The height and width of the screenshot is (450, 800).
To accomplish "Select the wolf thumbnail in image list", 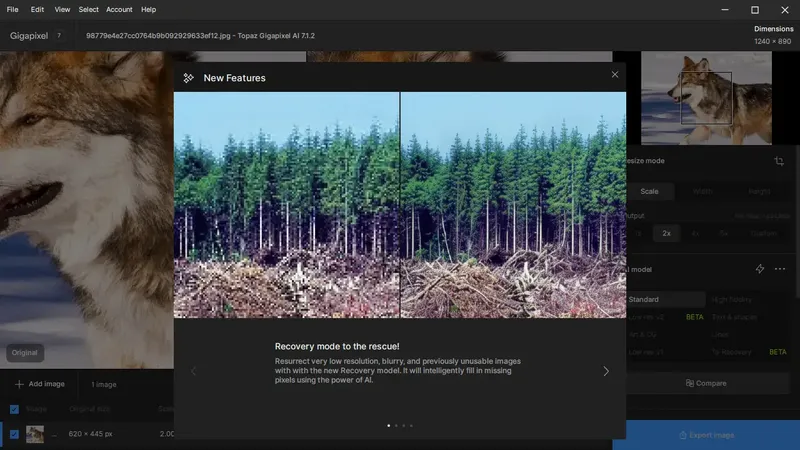I will 35,434.
